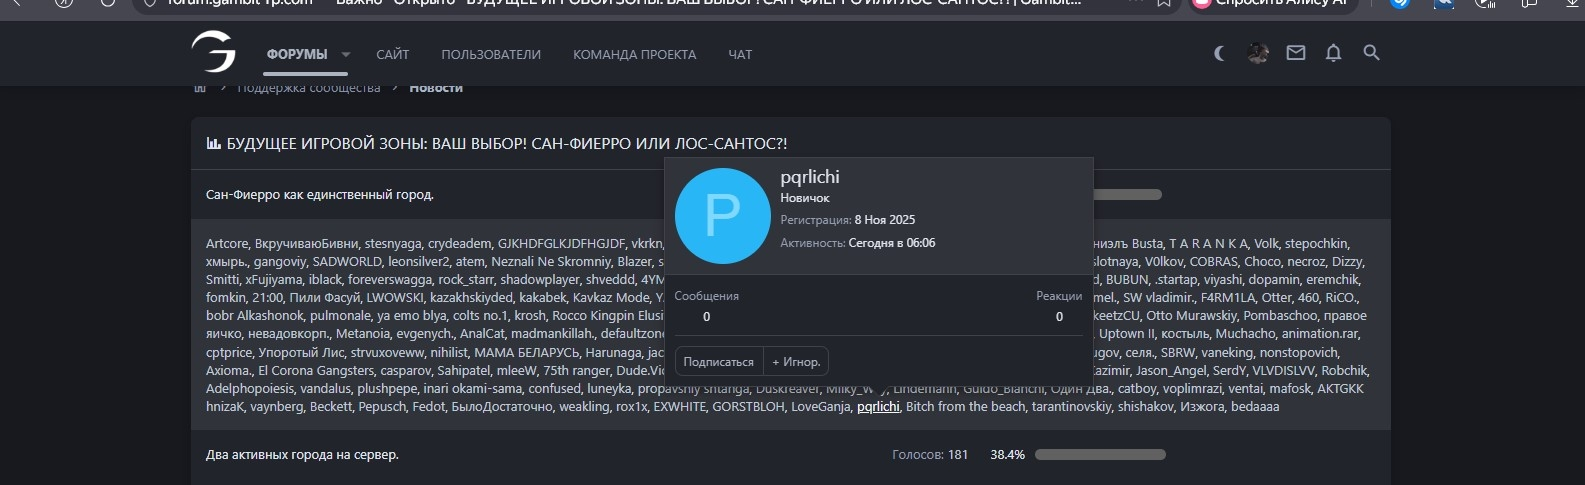Open your account avatar menu
Viewport: 1585px width, 485px height.
pyautogui.click(x=1258, y=54)
